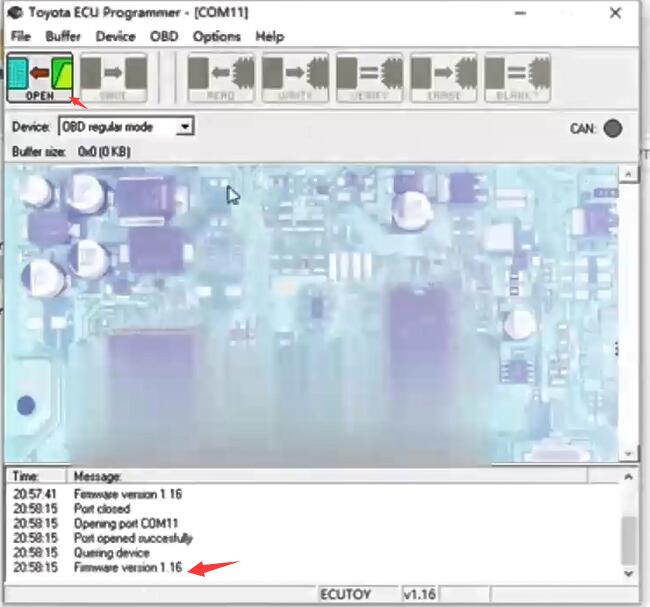650x607 pixels.
Task: Click the Toyota ECU Programmer title bar icon
Action: [x=15, y=12]
